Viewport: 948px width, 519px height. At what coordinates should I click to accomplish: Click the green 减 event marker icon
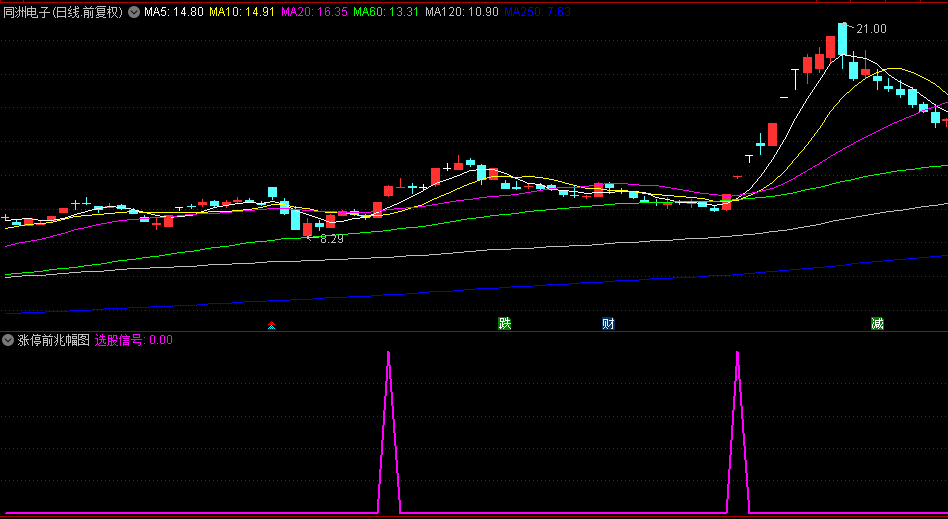tap(877, 323)
